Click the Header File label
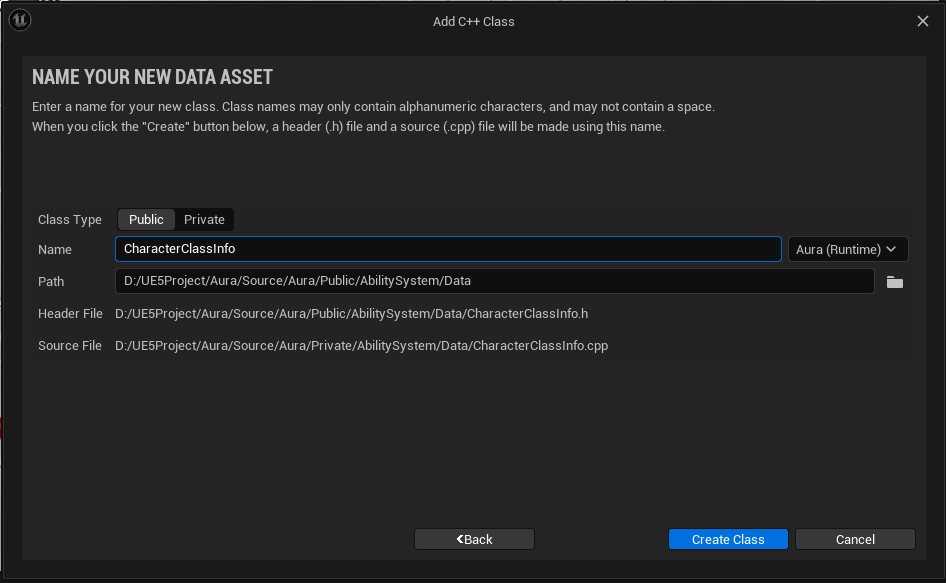This screenshot has height=583, width=946. tap(70, 314)
